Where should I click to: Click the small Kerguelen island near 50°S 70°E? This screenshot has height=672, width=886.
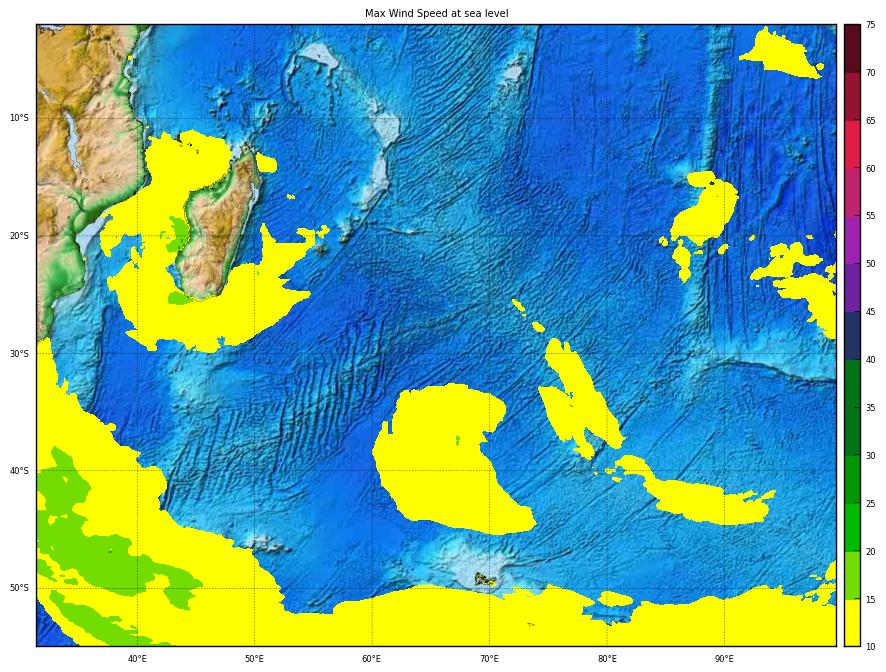click(485, 579)
